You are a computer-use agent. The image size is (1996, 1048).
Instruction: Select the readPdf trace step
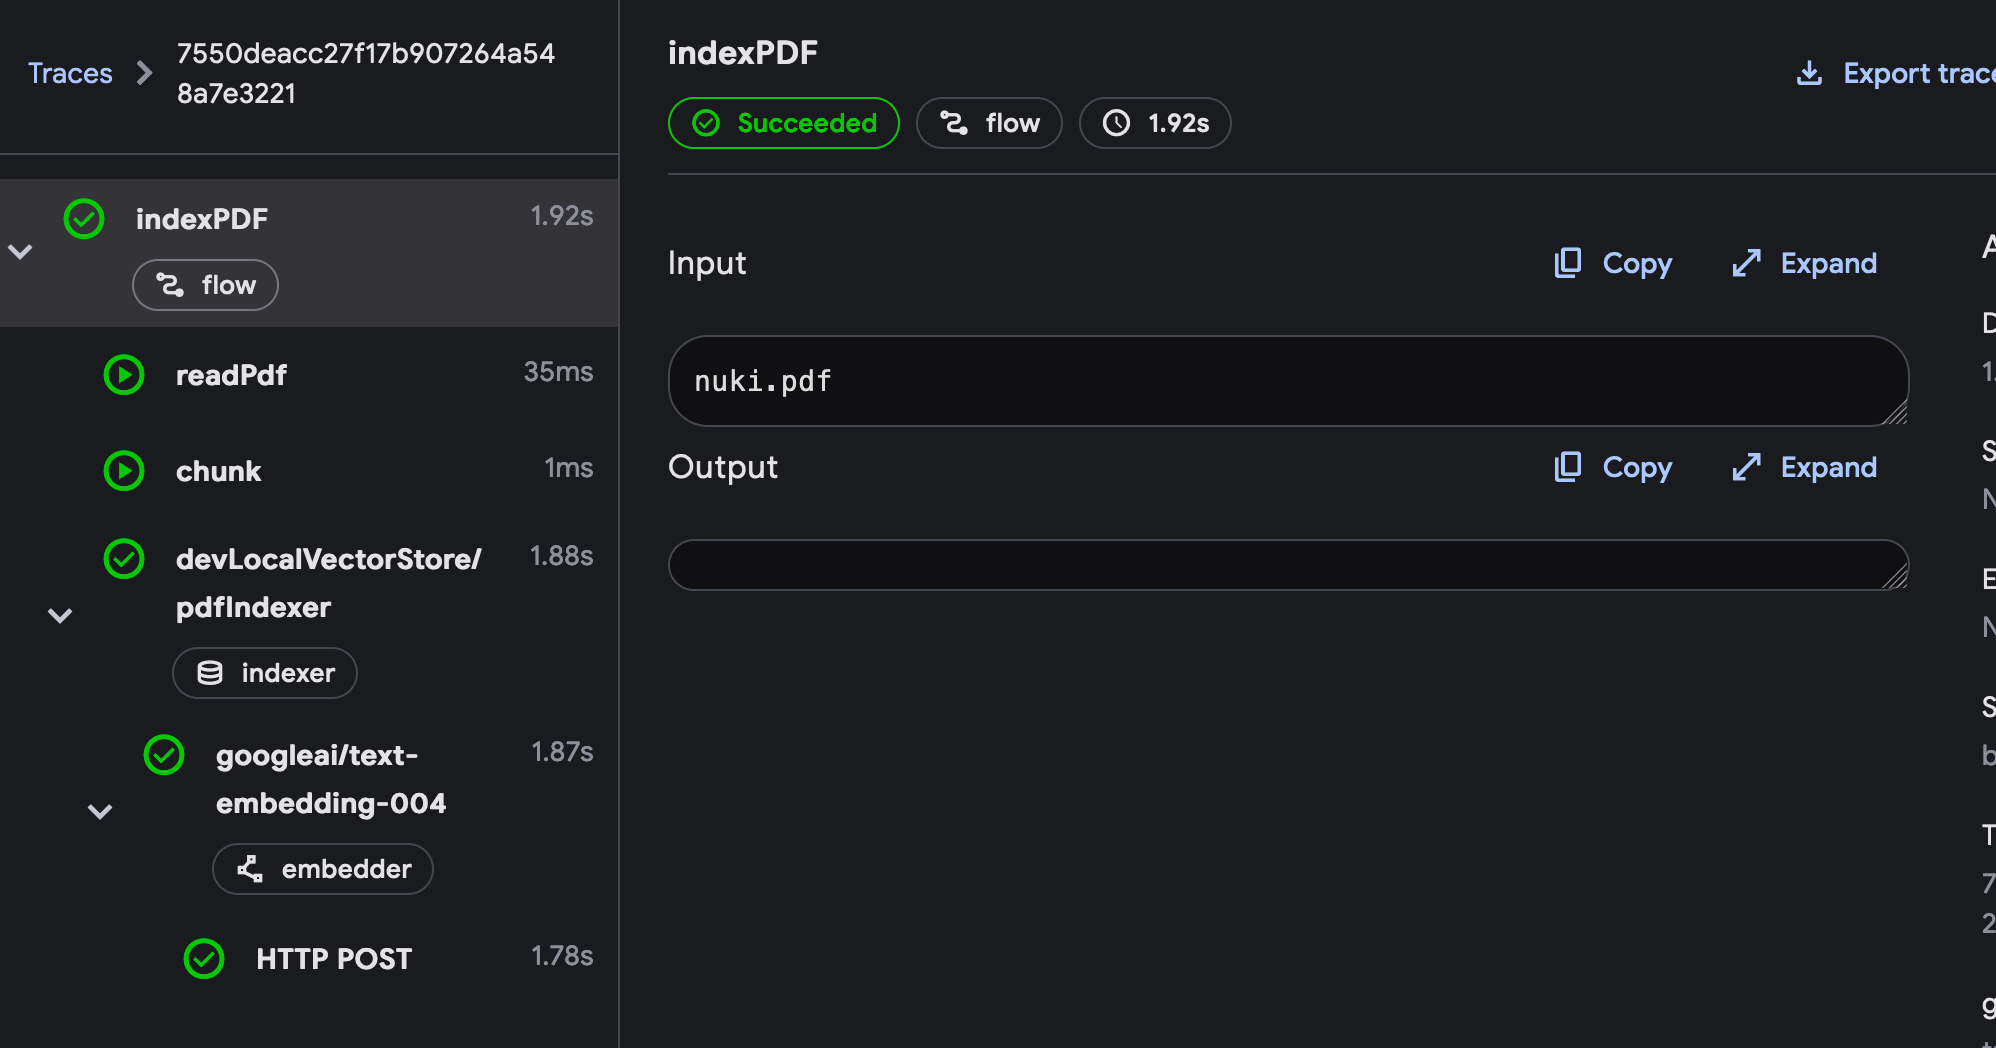pyautogui.click(x=231, y=375)
